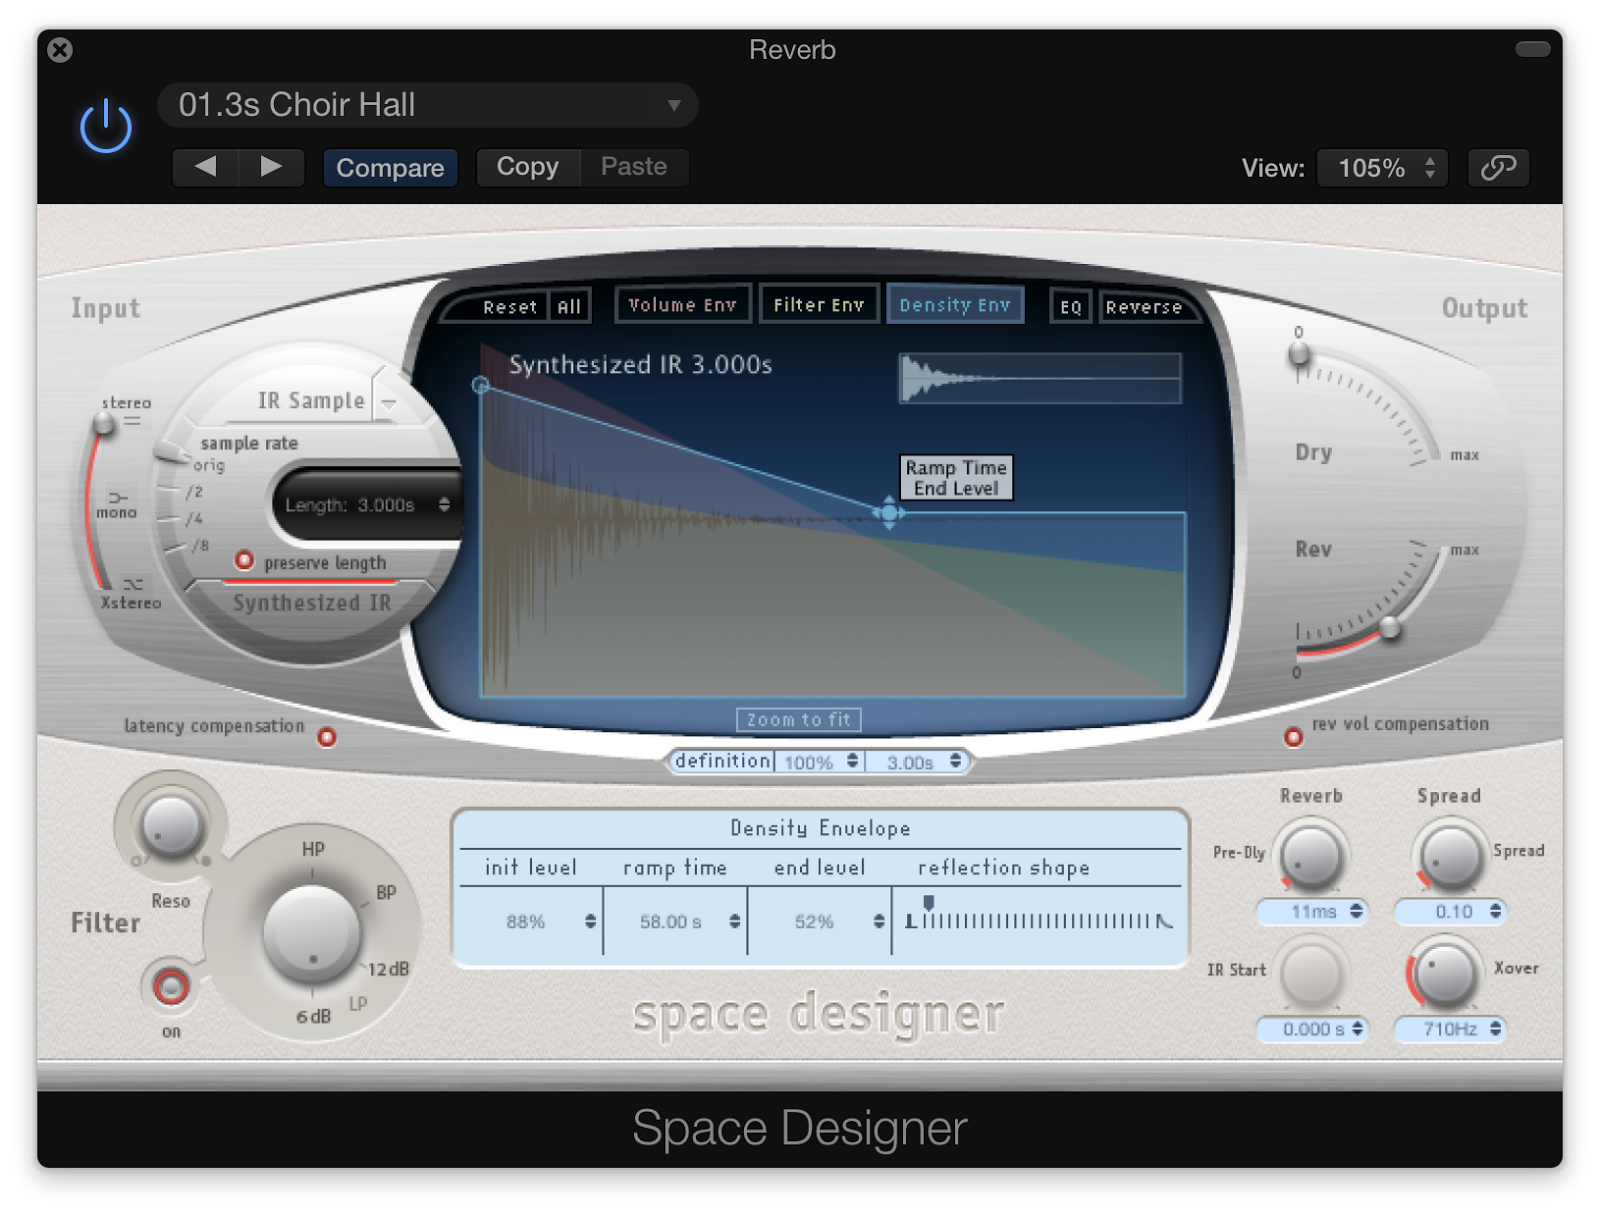
Task: Adjust ramp time 58.00 s stepper
Action: 734,921
